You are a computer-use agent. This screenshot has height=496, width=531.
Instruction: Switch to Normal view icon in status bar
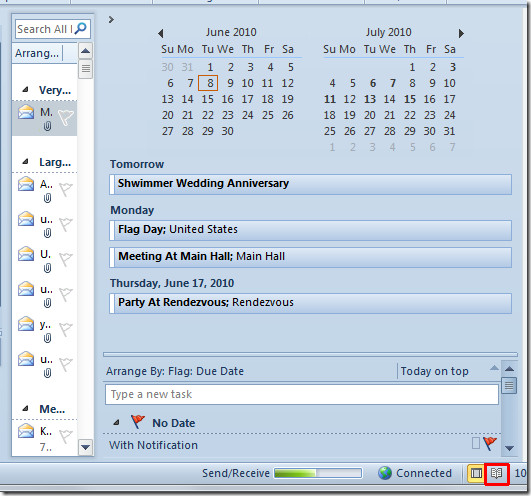coord(476,473)
